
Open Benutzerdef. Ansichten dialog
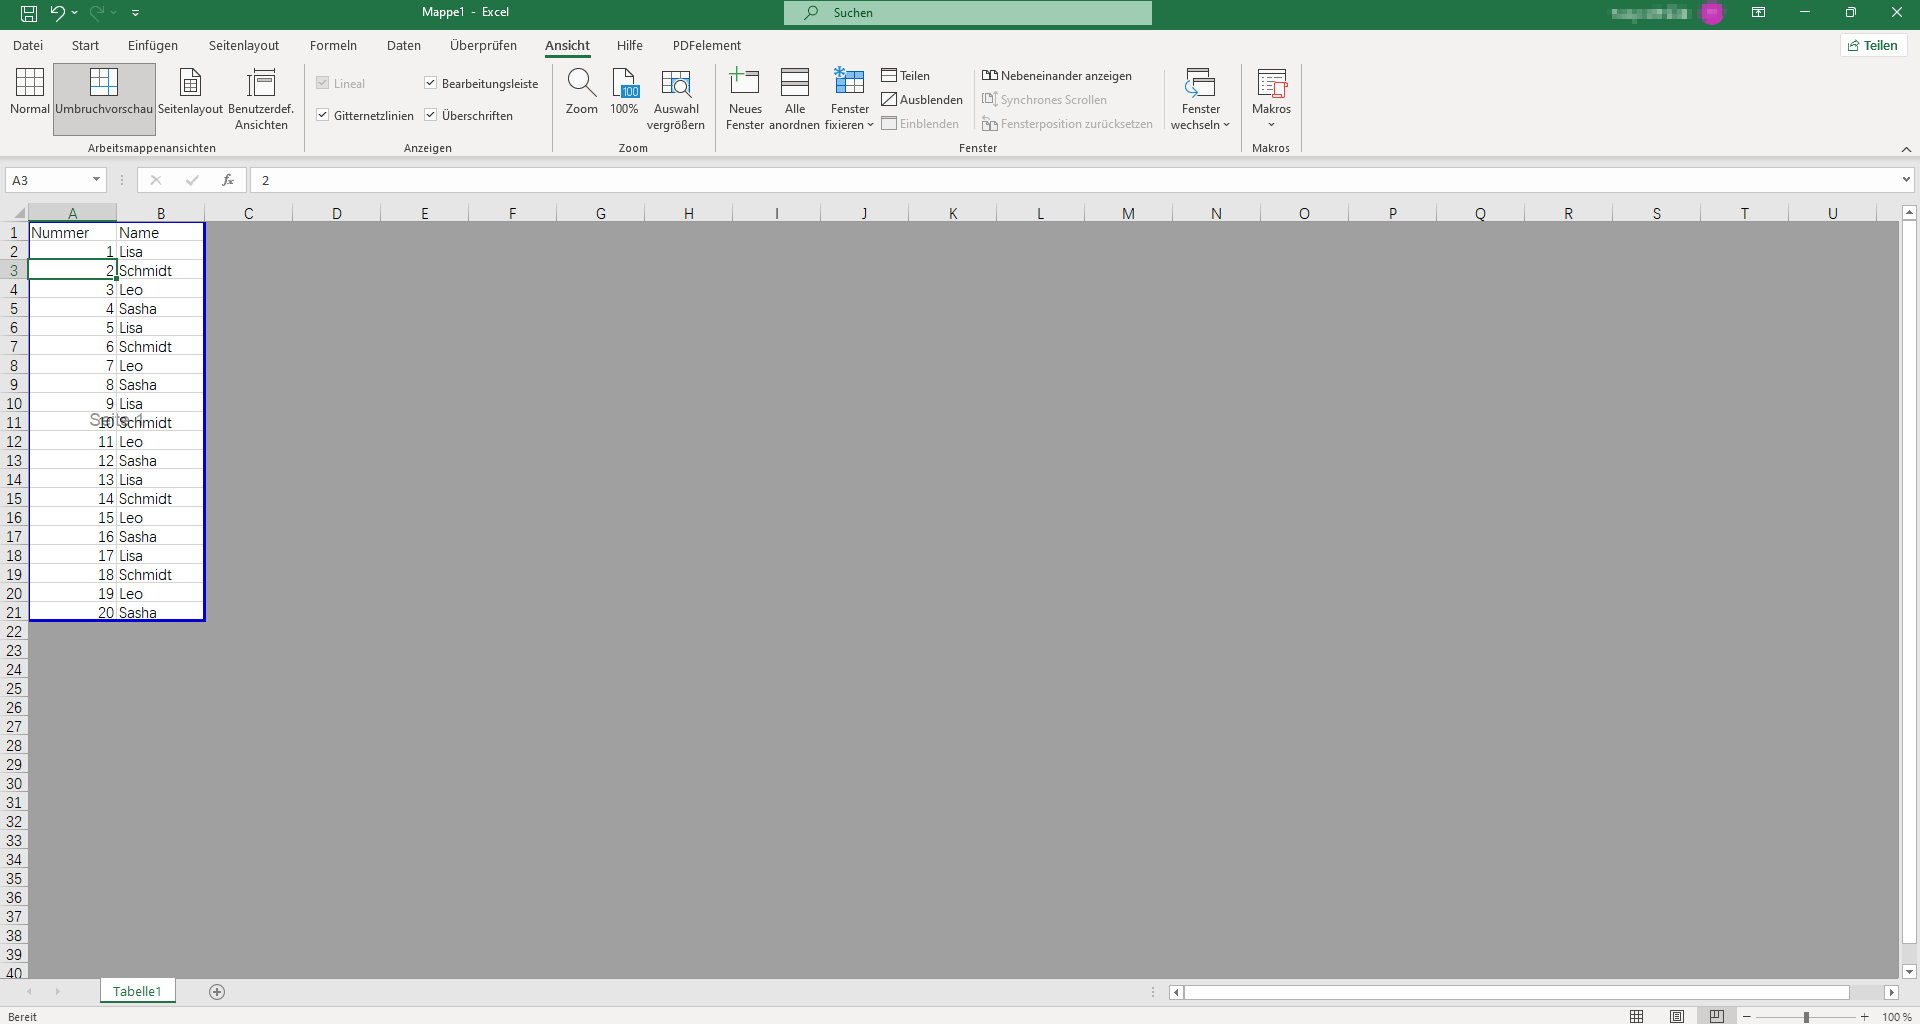[x=261, y=100]
